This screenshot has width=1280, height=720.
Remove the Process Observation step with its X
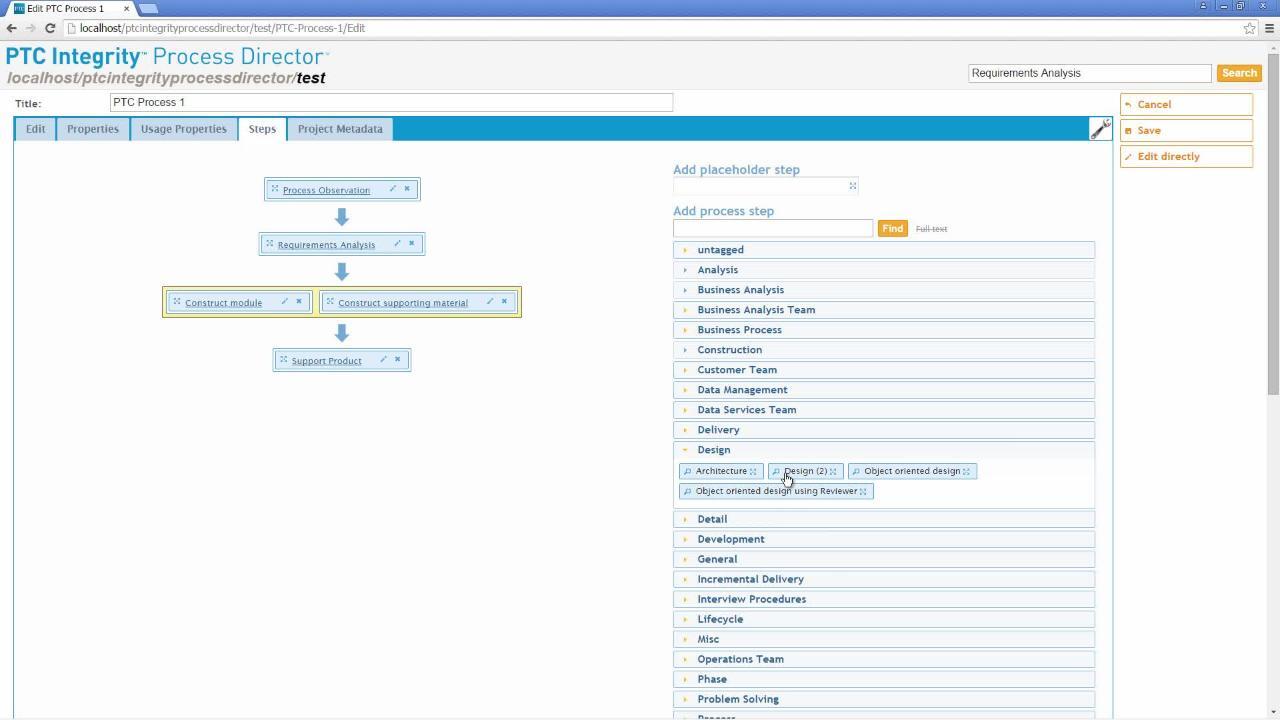point(407,189)
